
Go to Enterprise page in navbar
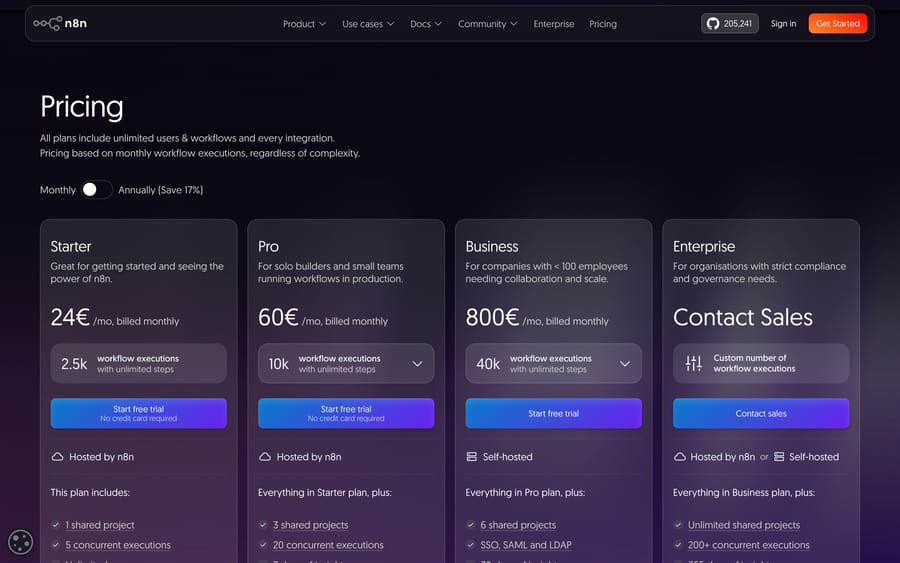coord(554,24)
